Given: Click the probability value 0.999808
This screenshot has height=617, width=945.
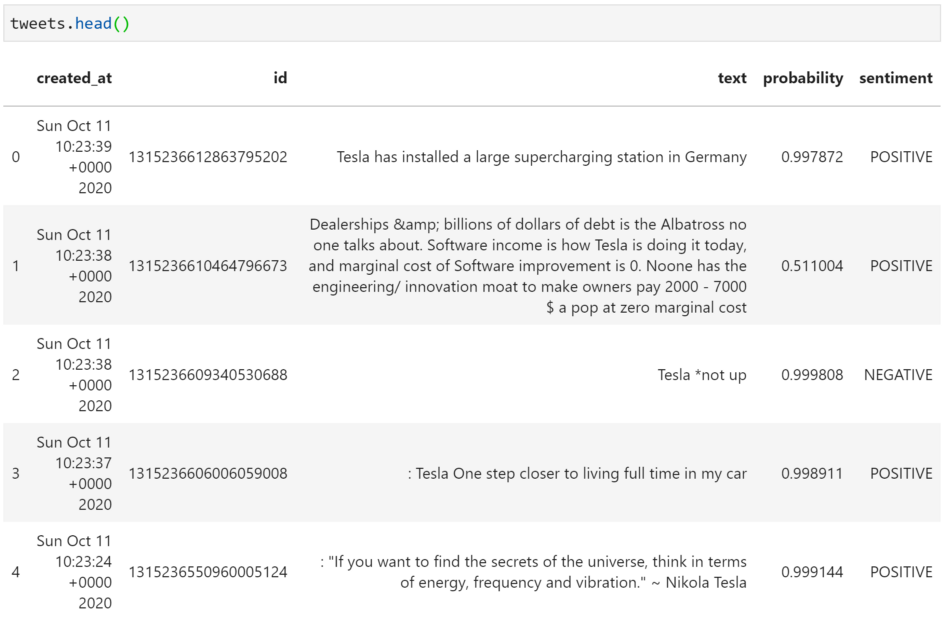Looking at the screenshot, I should point(812,375).
